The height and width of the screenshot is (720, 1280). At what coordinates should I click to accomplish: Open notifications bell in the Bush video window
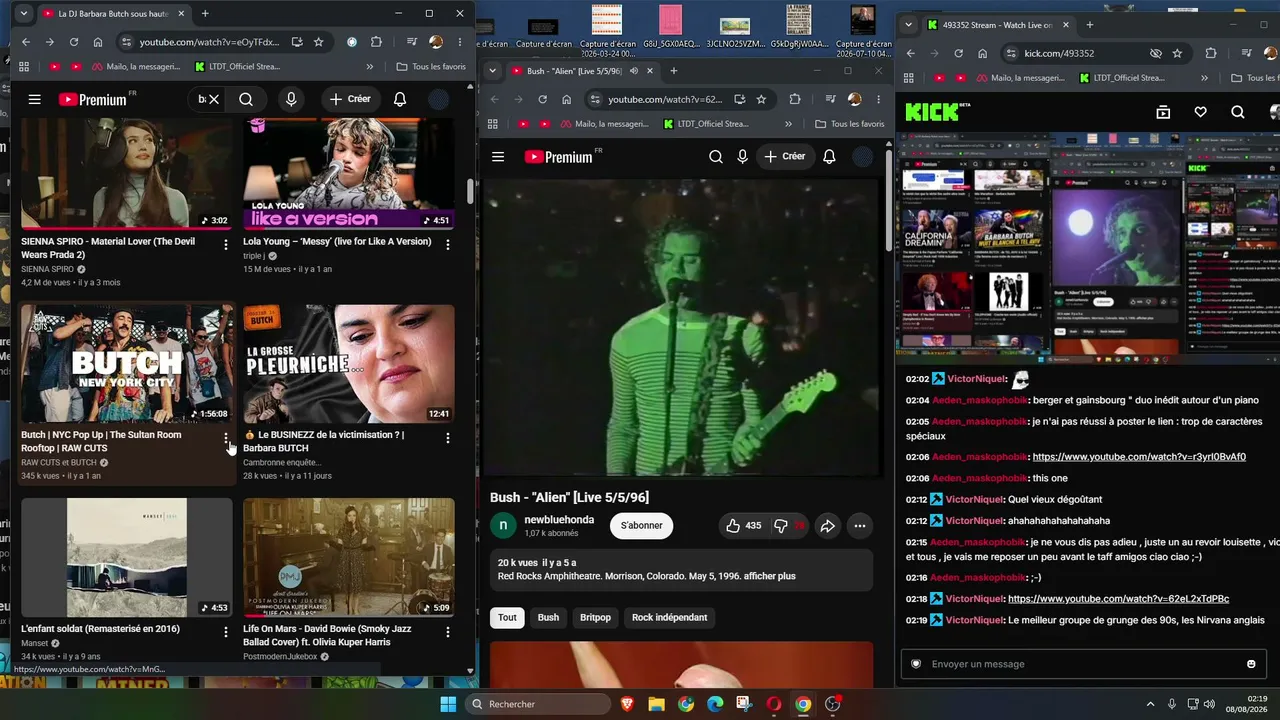point(829,156)
